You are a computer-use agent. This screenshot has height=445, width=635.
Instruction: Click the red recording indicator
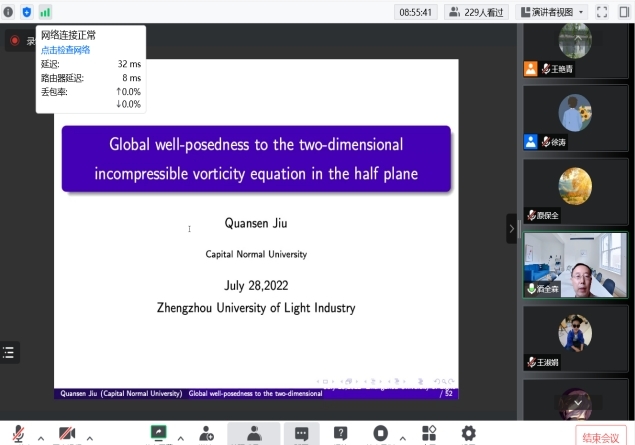point(15,40)
